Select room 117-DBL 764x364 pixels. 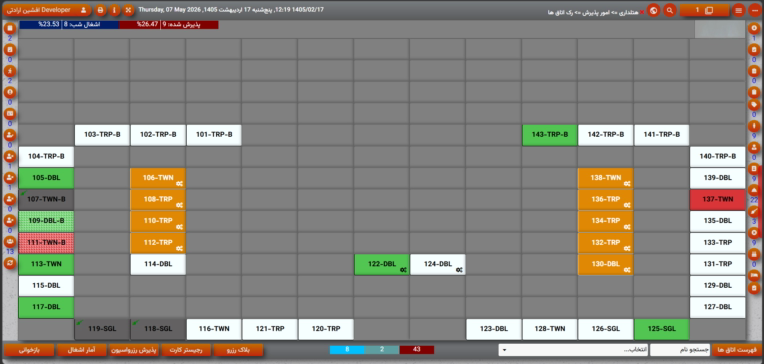(x=46, y=307)
